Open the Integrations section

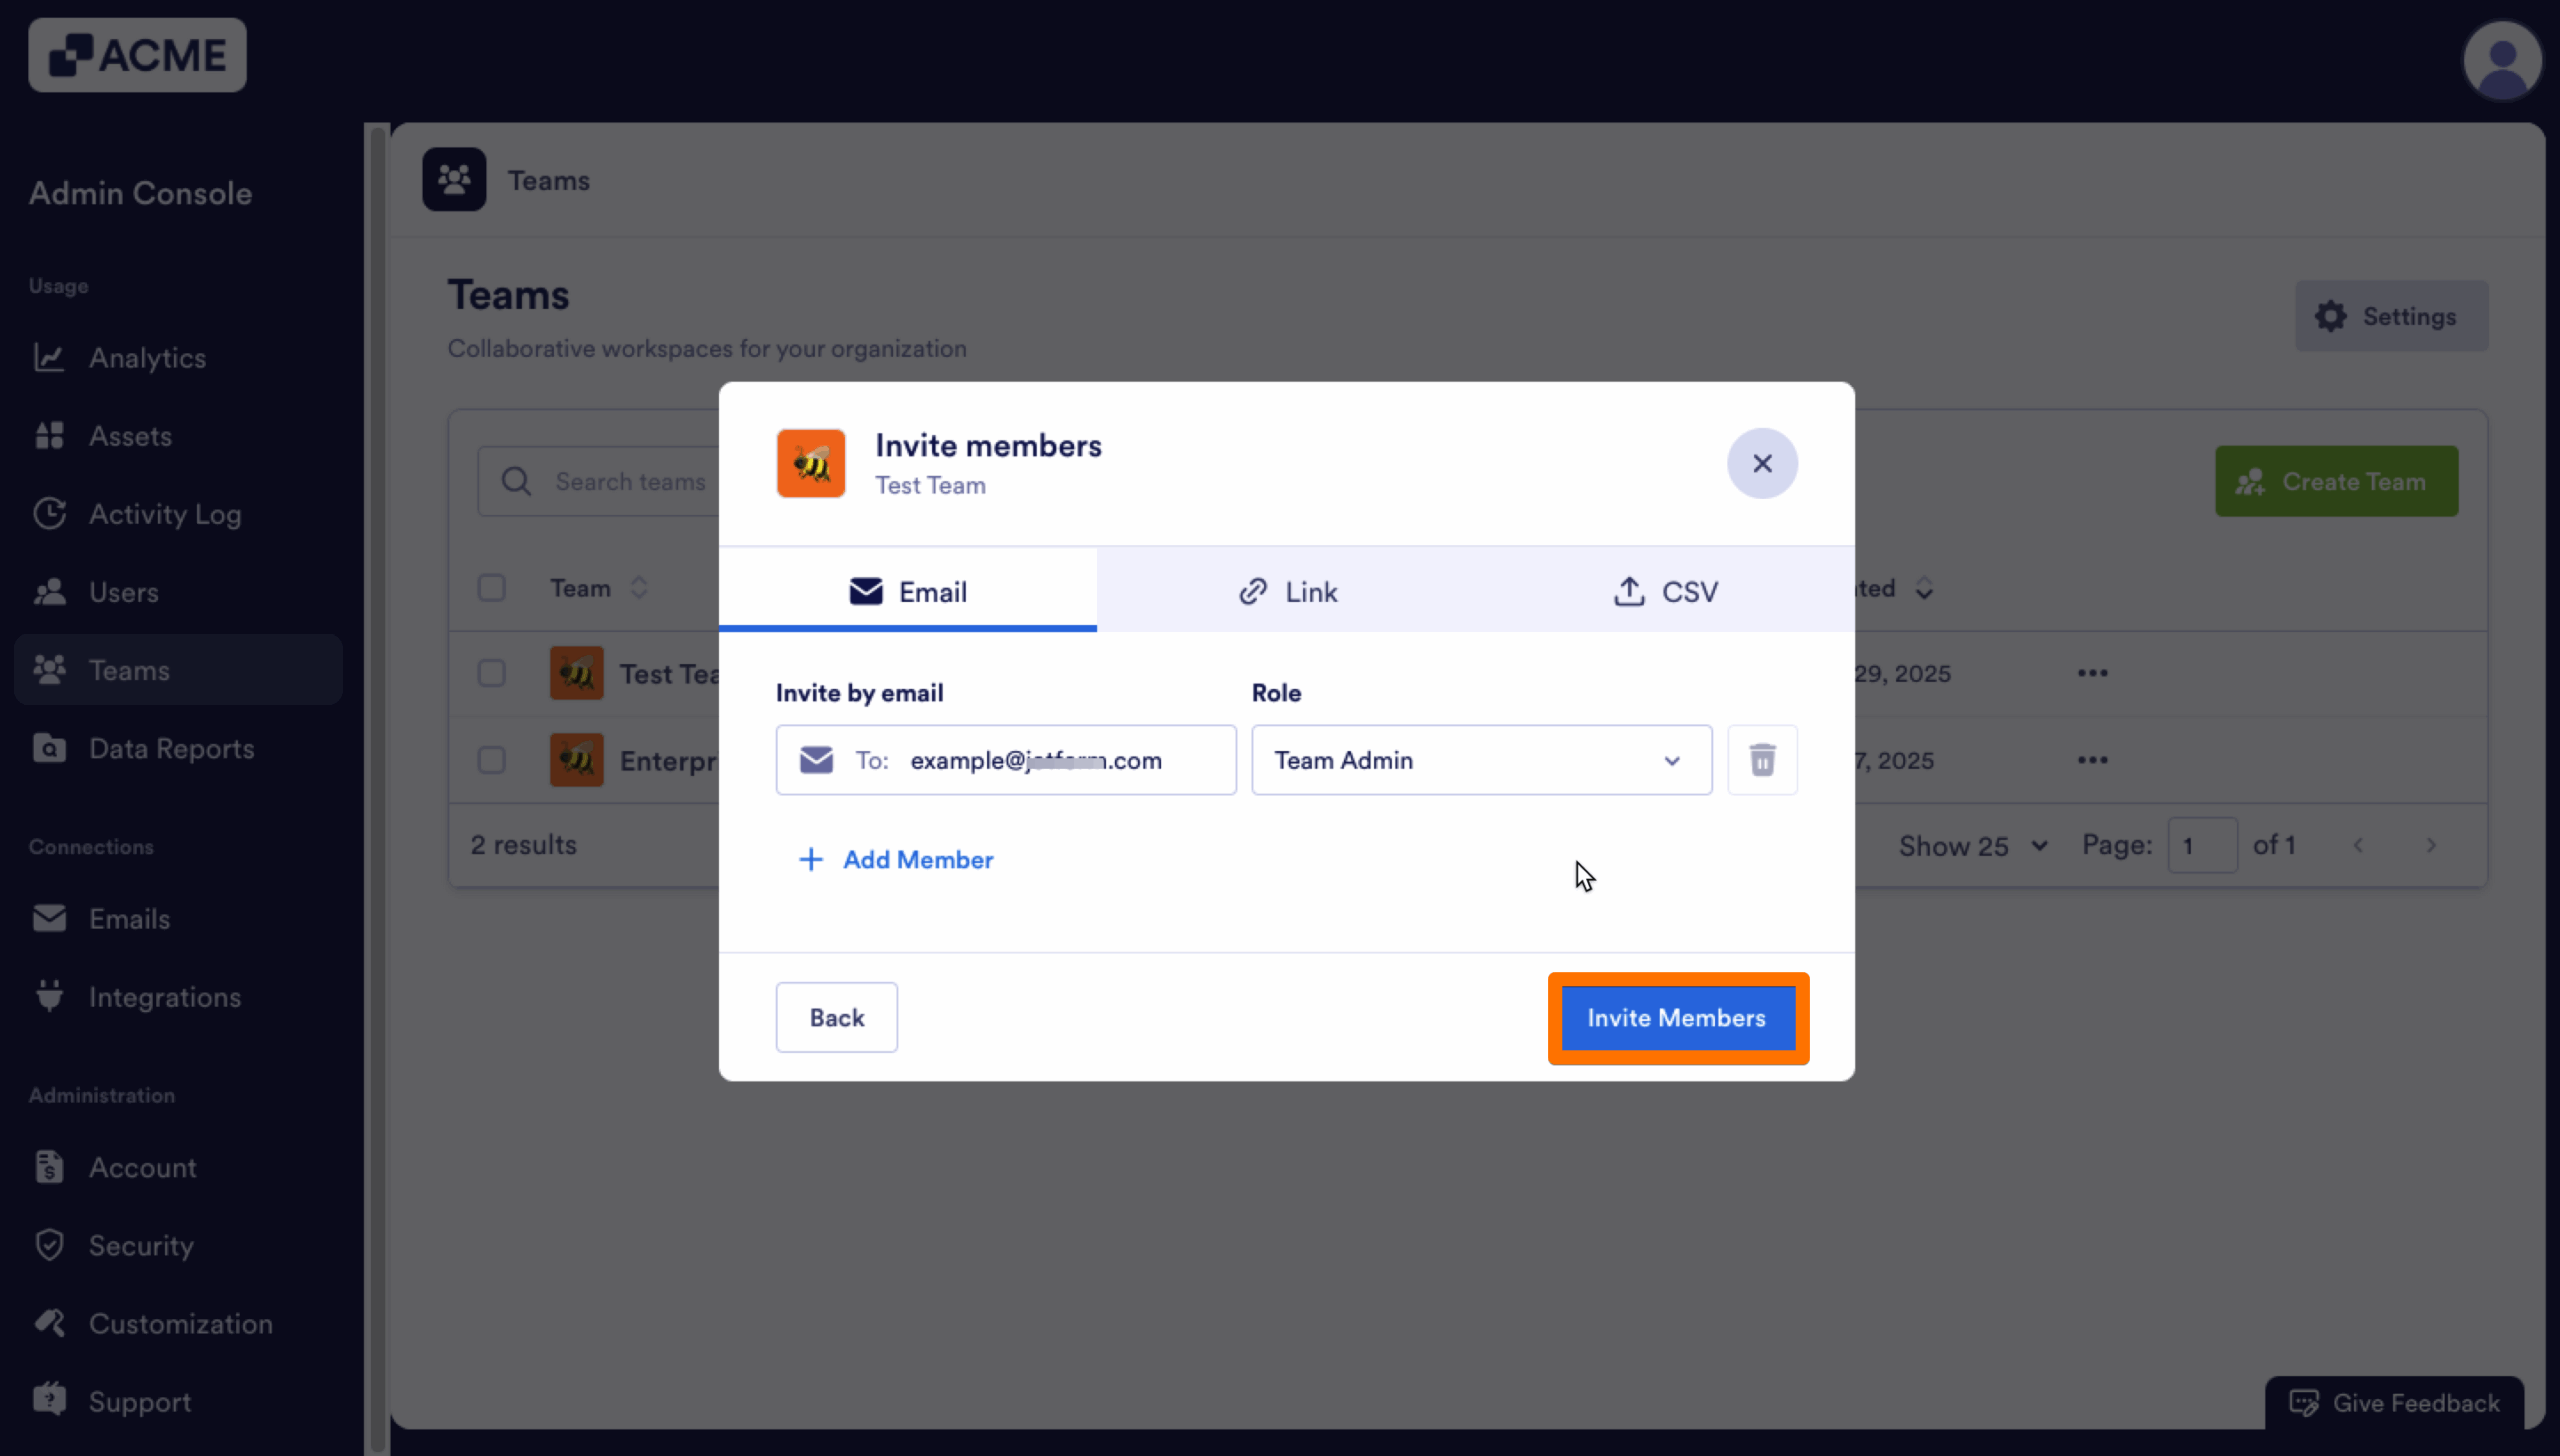(164, 996)
